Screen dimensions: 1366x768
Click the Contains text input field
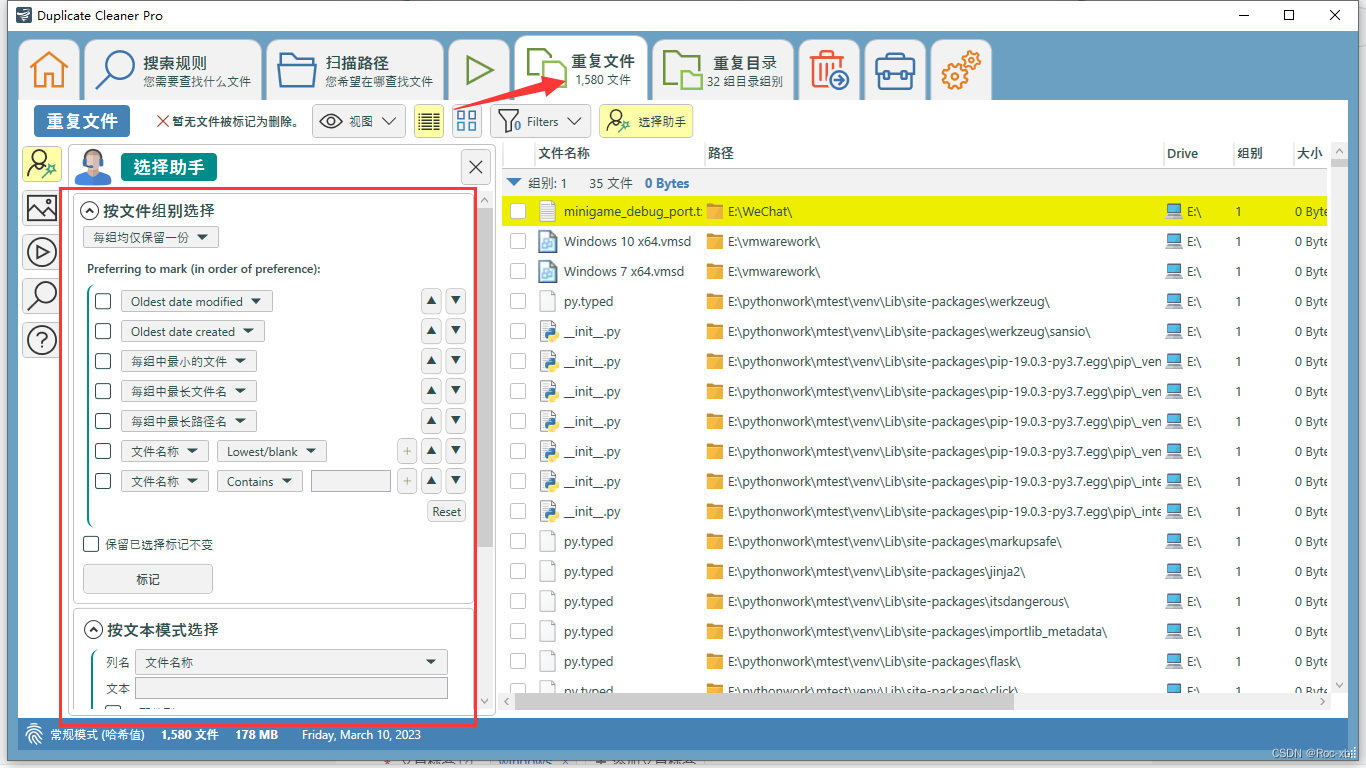[350, 481]
